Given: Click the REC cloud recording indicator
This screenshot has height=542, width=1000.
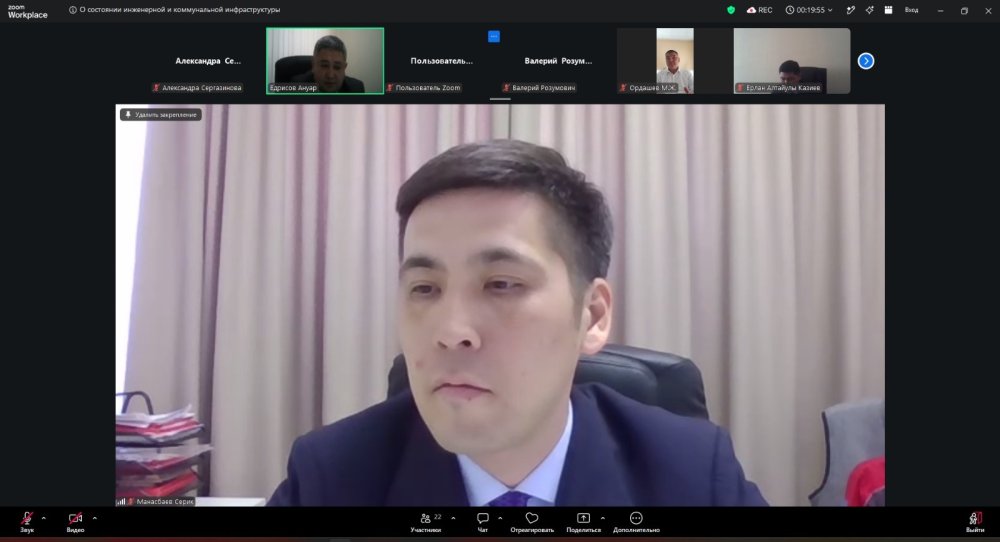Looking at the screenshot, I should [x=760, y=10].
